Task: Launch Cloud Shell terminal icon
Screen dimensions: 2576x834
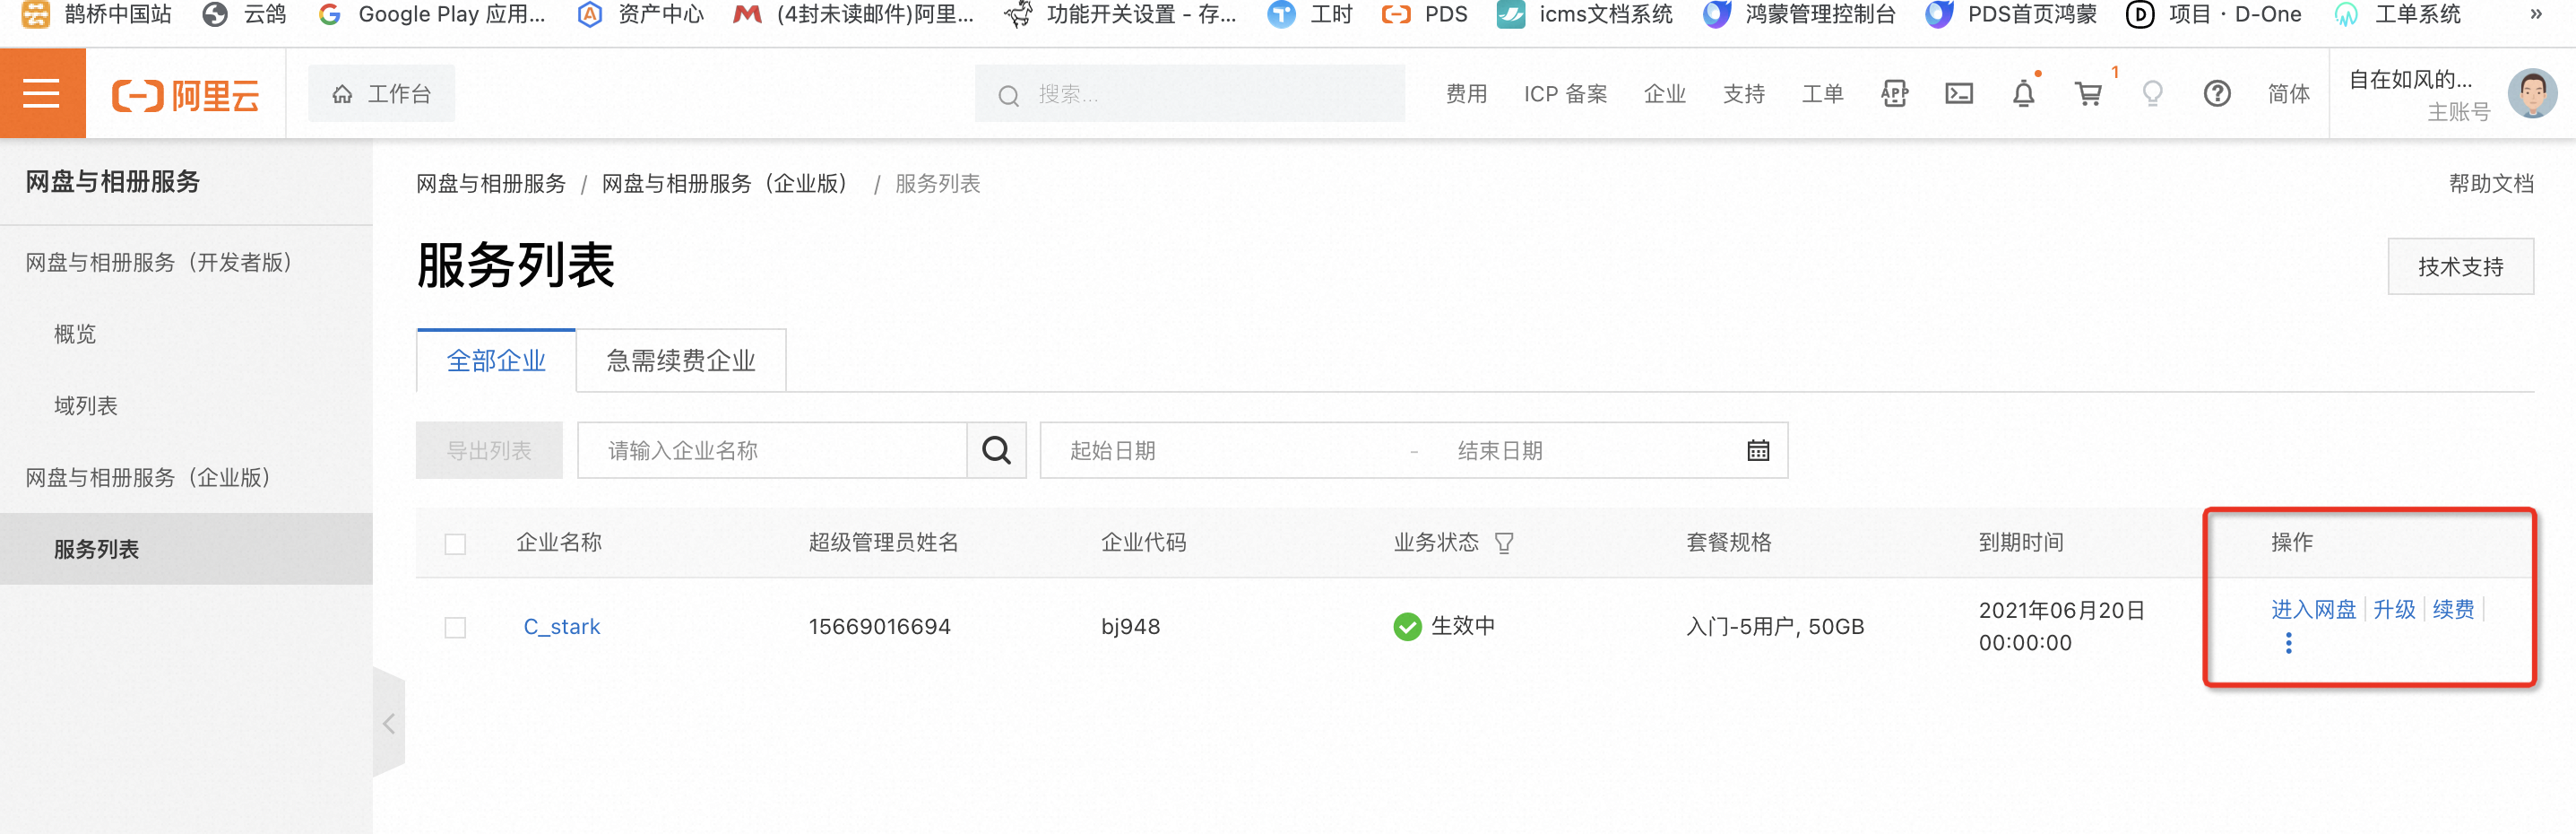Action: pyautogui.click(x=1958, y=94)
